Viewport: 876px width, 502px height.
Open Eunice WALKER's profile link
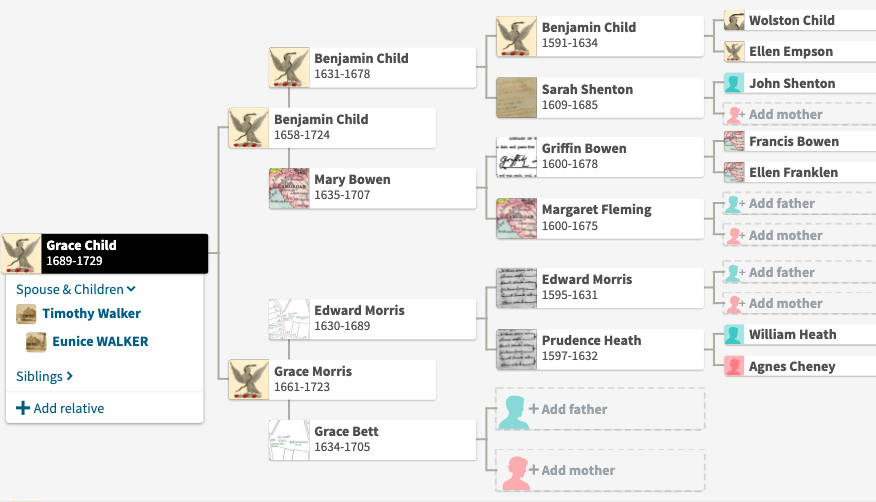[x=101, y=341]
